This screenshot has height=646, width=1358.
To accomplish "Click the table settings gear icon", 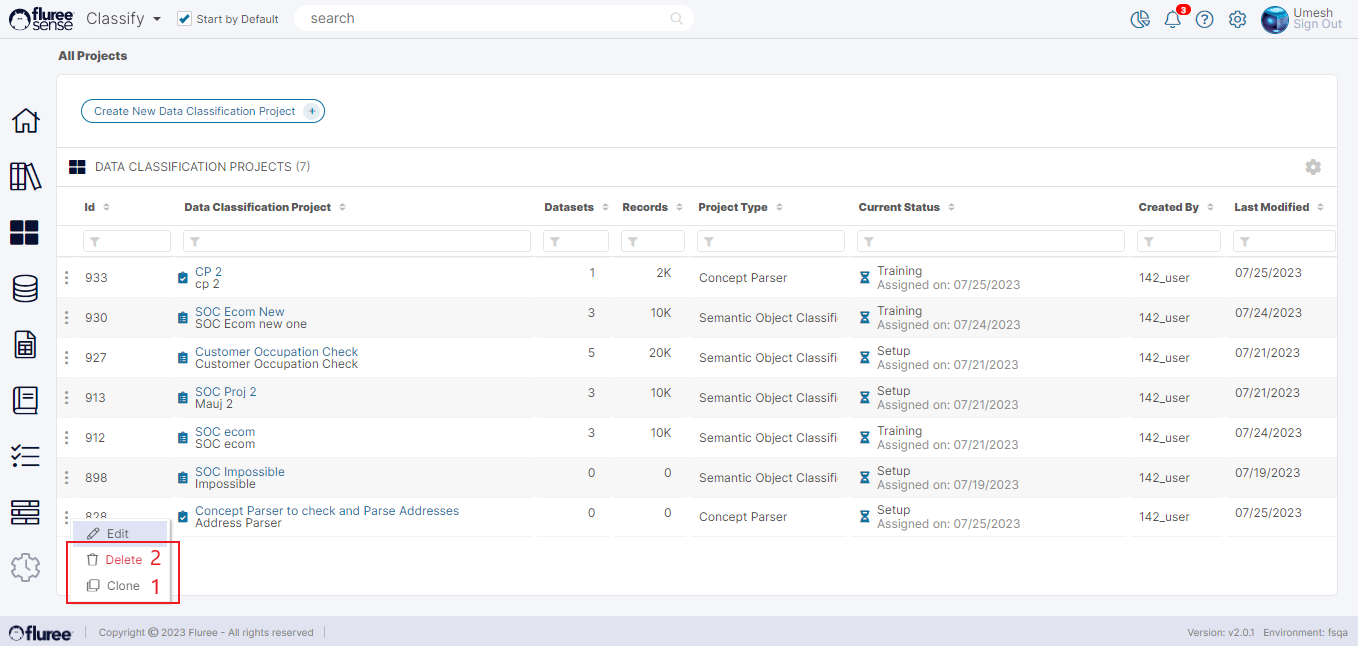I will point(1313,167).
